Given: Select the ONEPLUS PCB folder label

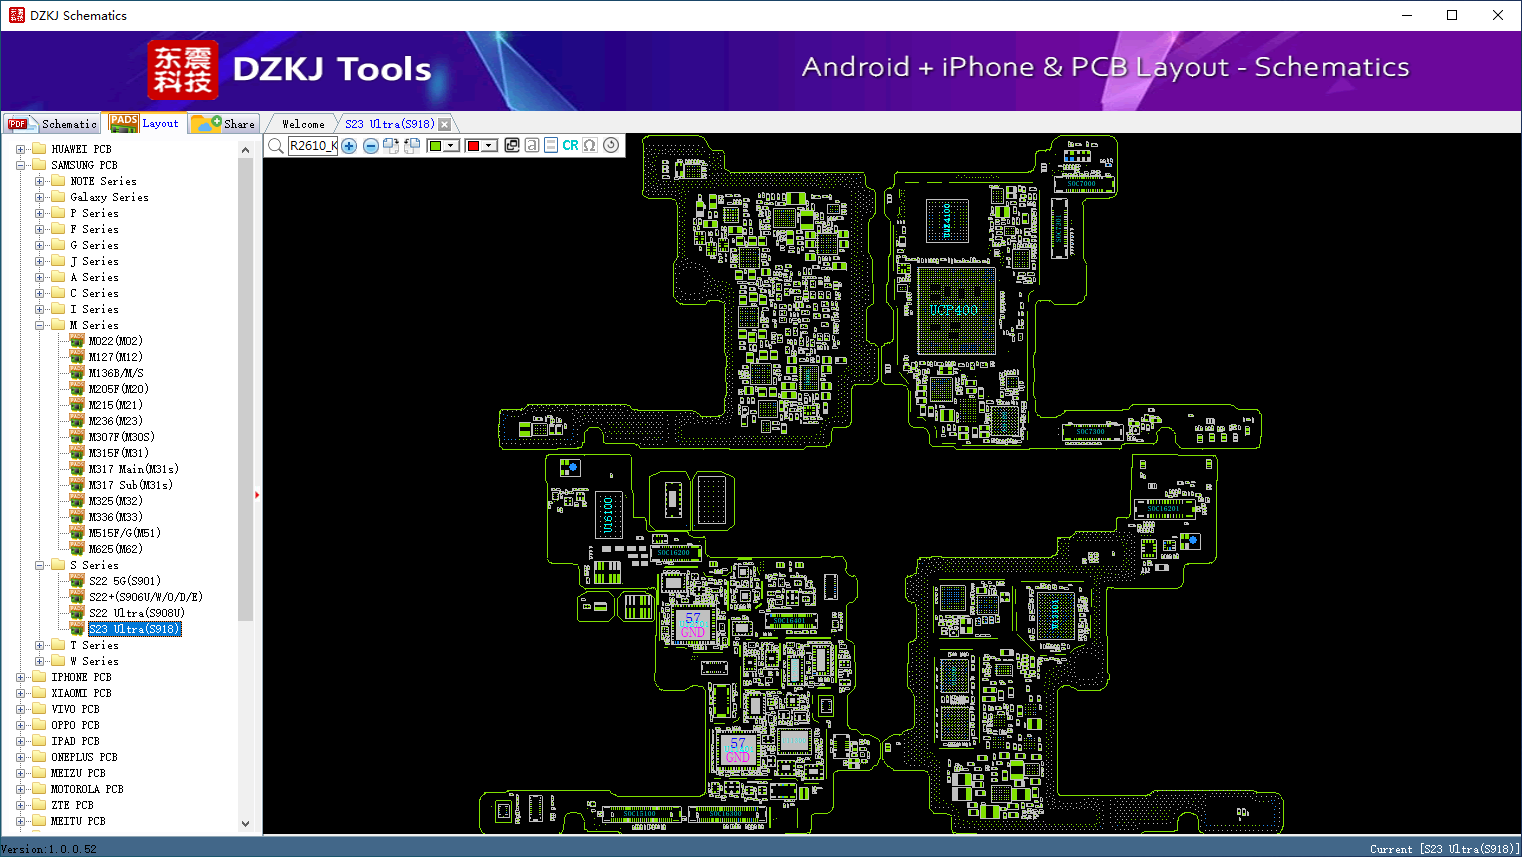Looking at the screenshot, I should click(x=84, y=757).
